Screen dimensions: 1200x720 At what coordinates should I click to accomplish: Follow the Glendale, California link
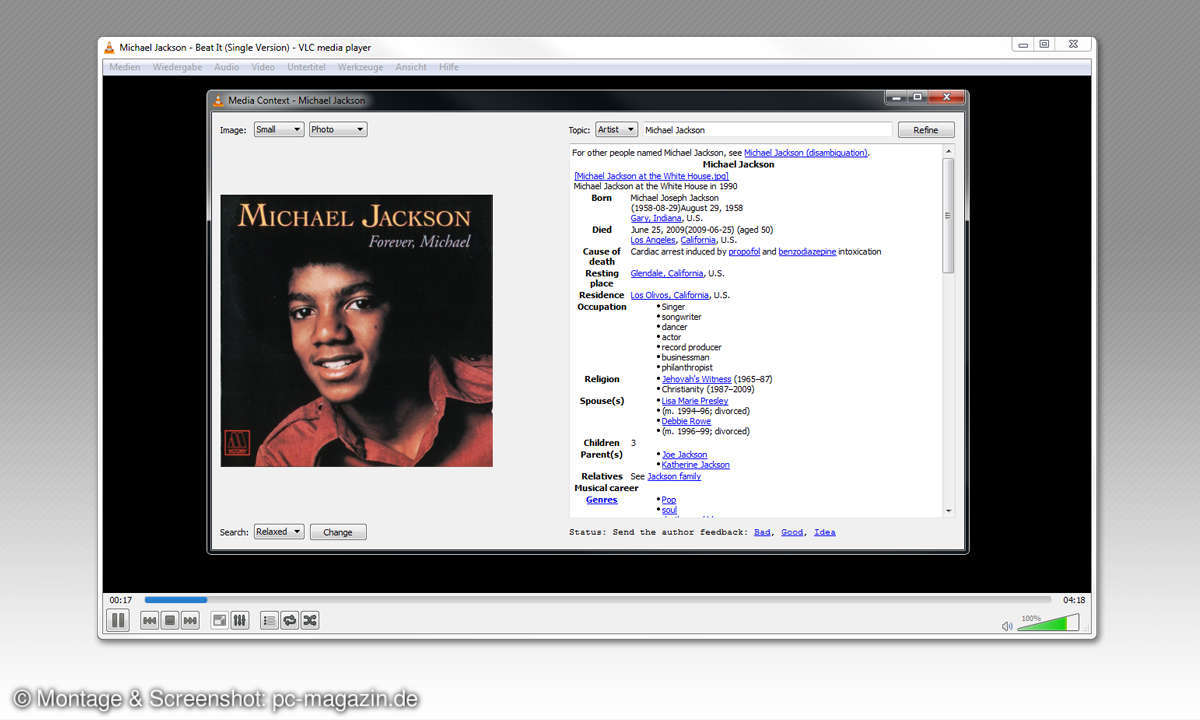coord(667,274)
